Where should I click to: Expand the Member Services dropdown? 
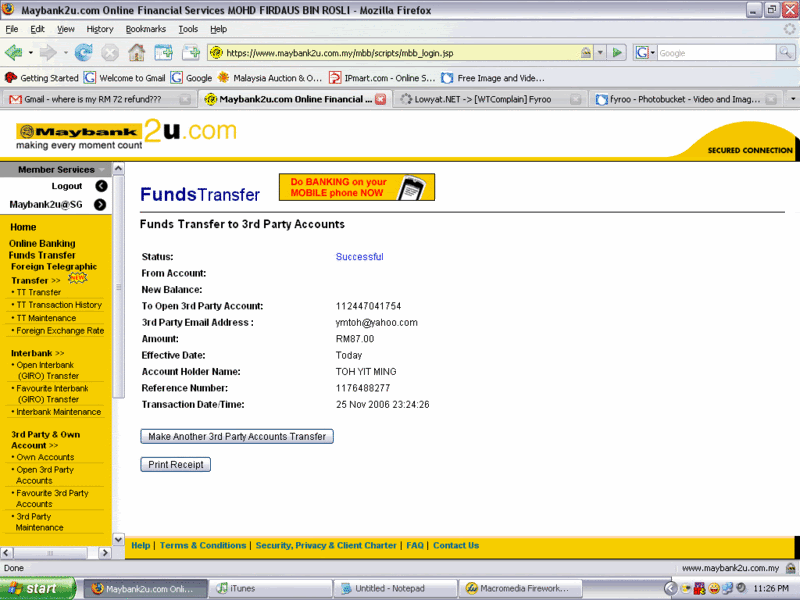point(101,170)
